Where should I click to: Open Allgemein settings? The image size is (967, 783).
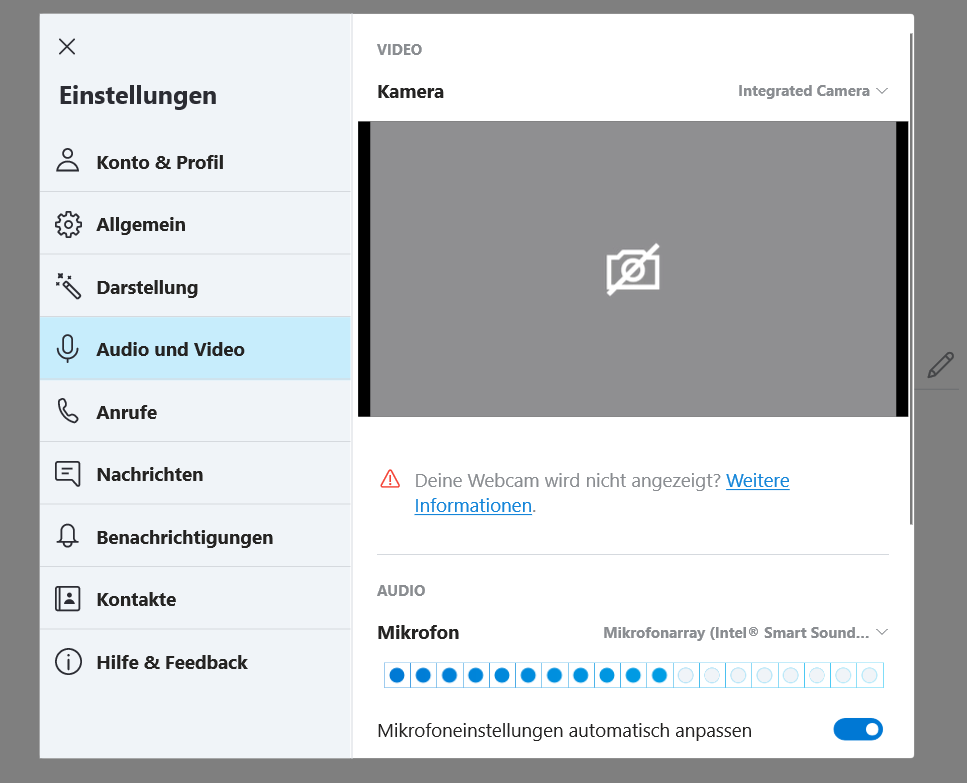coord(195,224)
